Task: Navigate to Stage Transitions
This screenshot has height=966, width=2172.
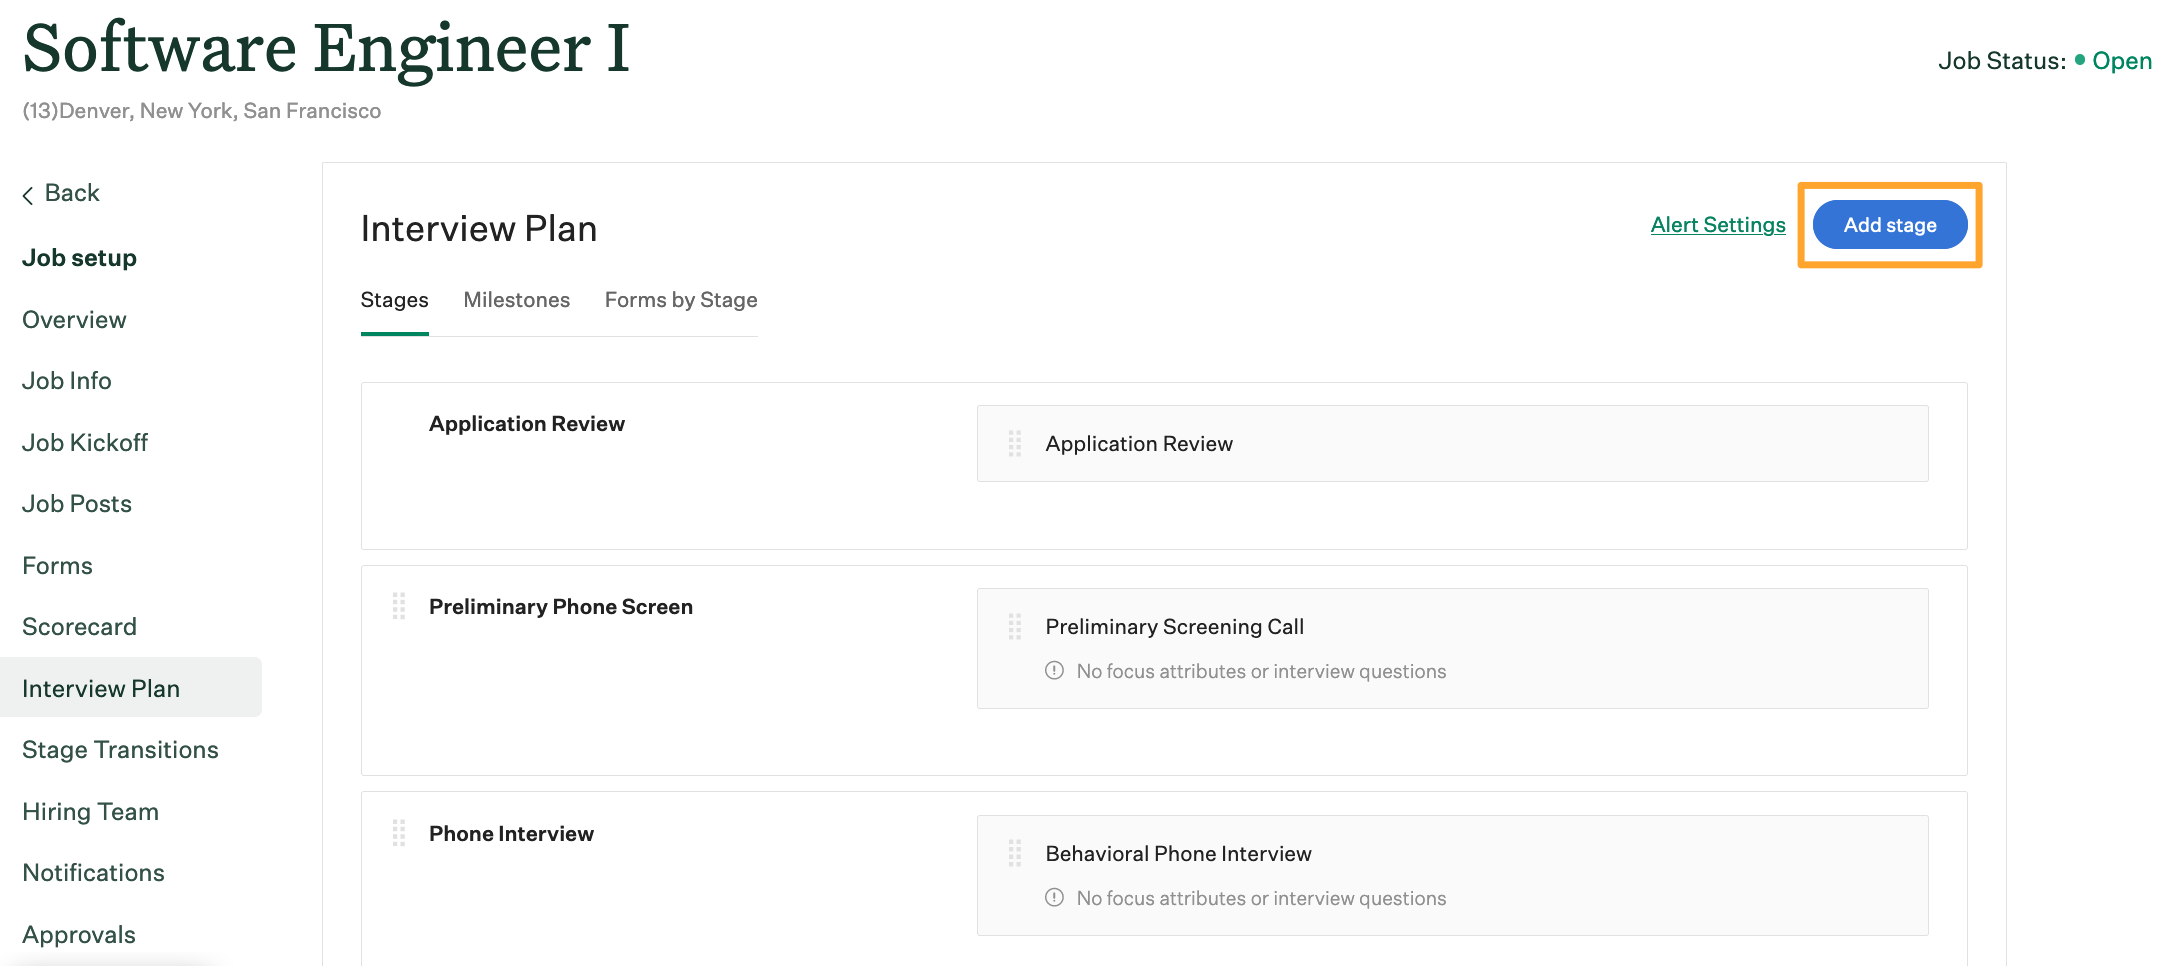Action: tap(120, 750)
